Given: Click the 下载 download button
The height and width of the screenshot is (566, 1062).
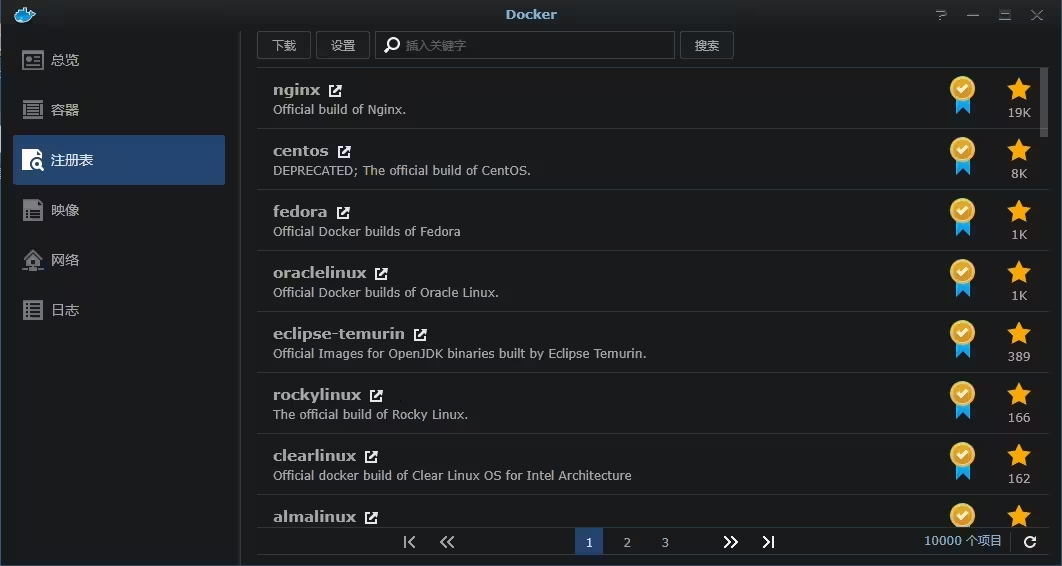Looking at the screenshot, I should coord(284,46).
